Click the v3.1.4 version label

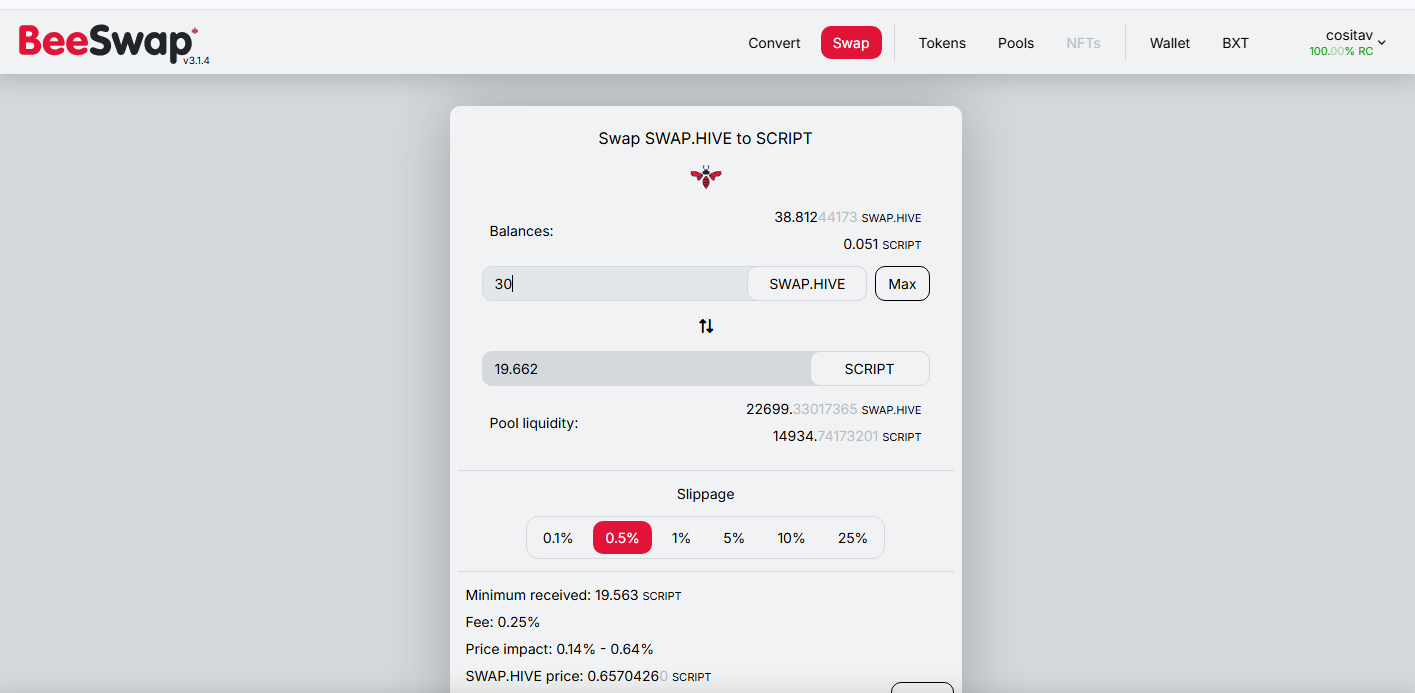click(x=196, y=61)
